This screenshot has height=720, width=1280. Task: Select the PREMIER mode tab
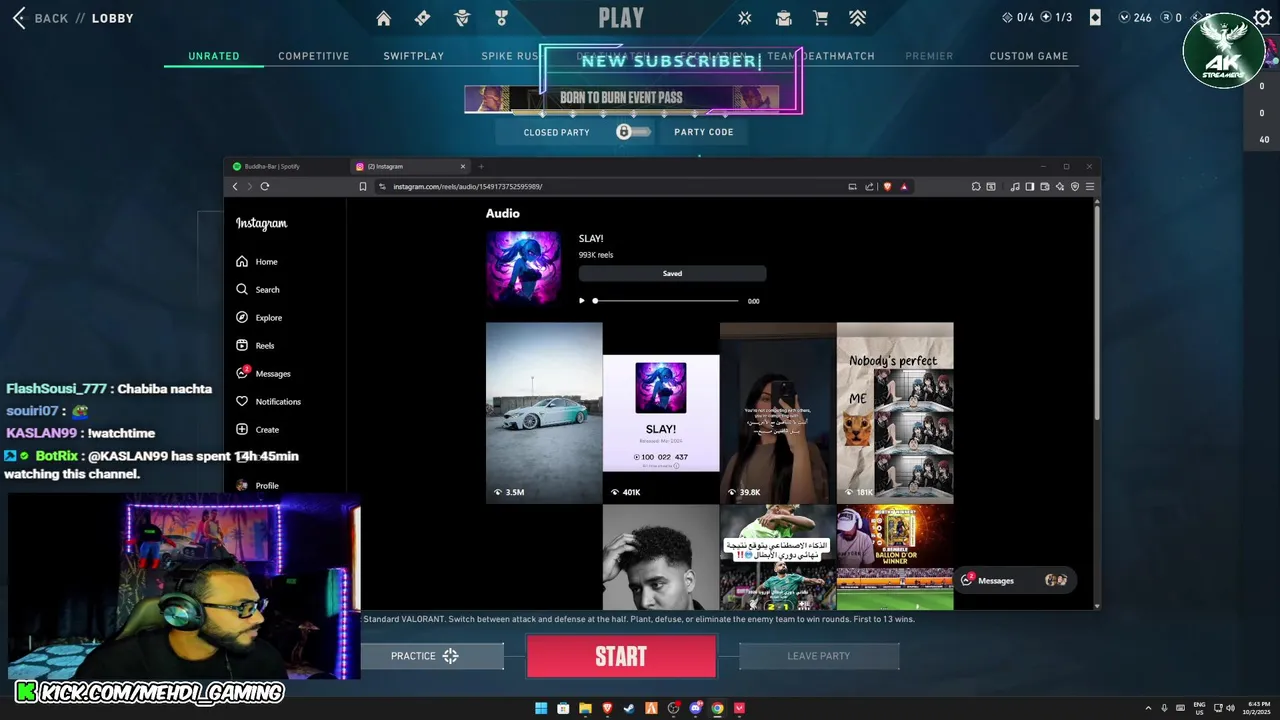[929, 56]
